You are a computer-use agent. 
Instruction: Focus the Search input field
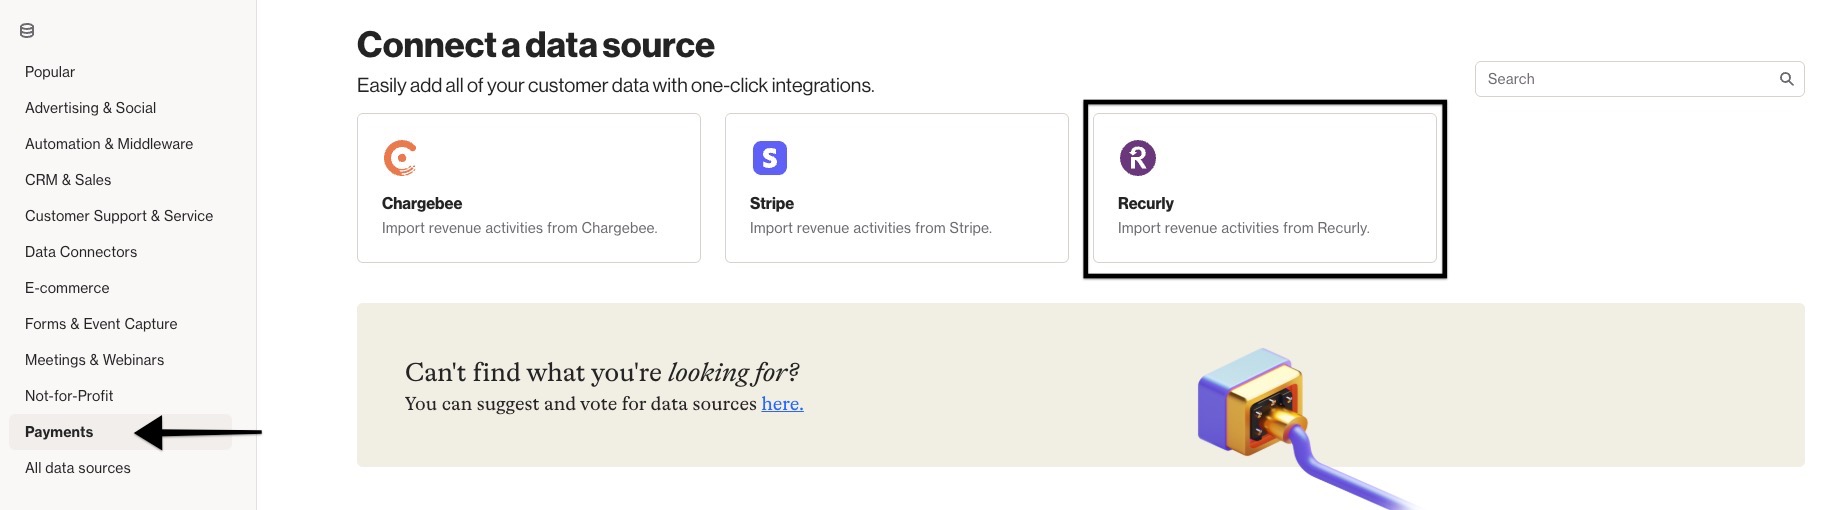click(x=1639, y=79)
